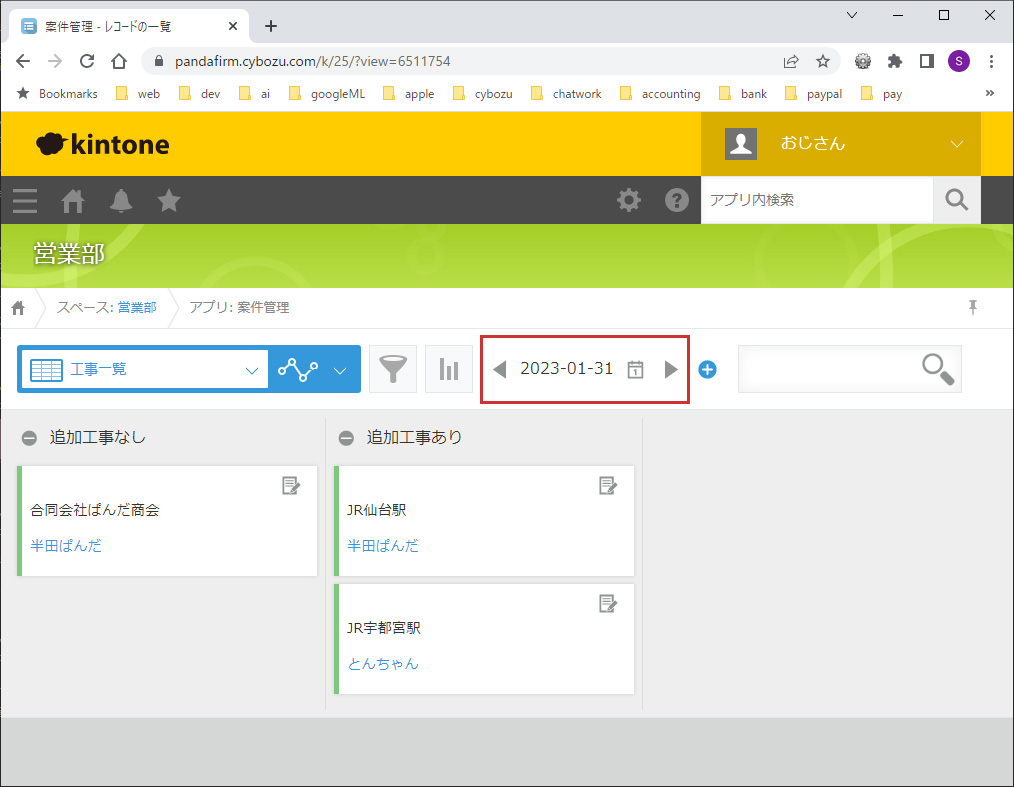
Task: Pin the app with pushpin icon
Action: click(972, 307)
